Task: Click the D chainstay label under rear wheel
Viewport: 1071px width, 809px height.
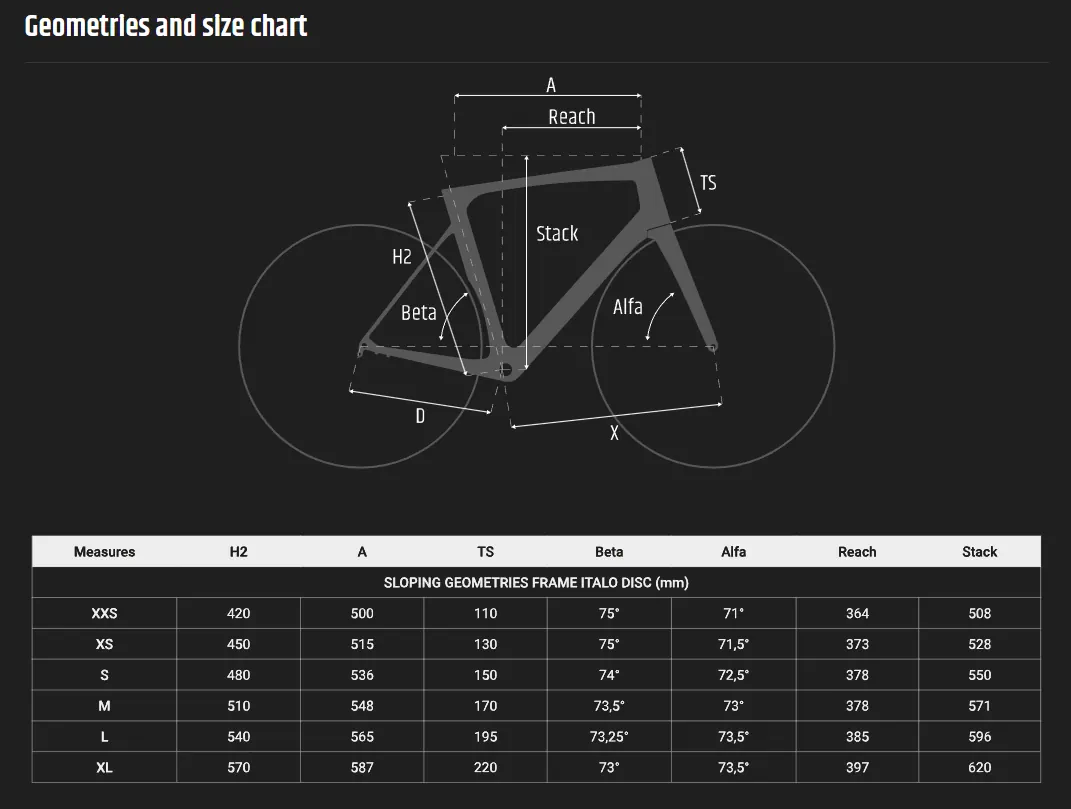Action: (420, 416)
